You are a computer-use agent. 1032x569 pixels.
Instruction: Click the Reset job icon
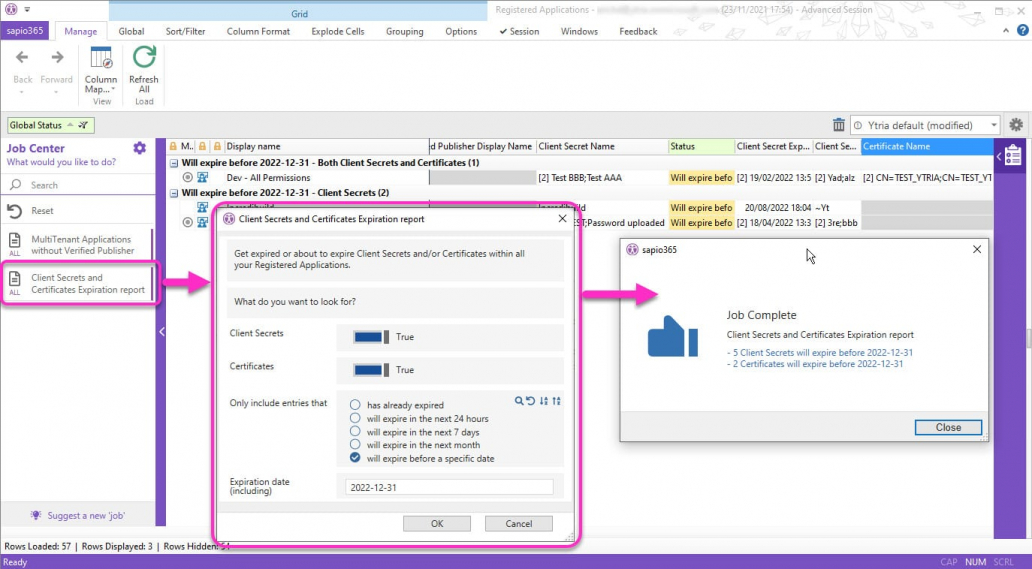pos(14,211)
